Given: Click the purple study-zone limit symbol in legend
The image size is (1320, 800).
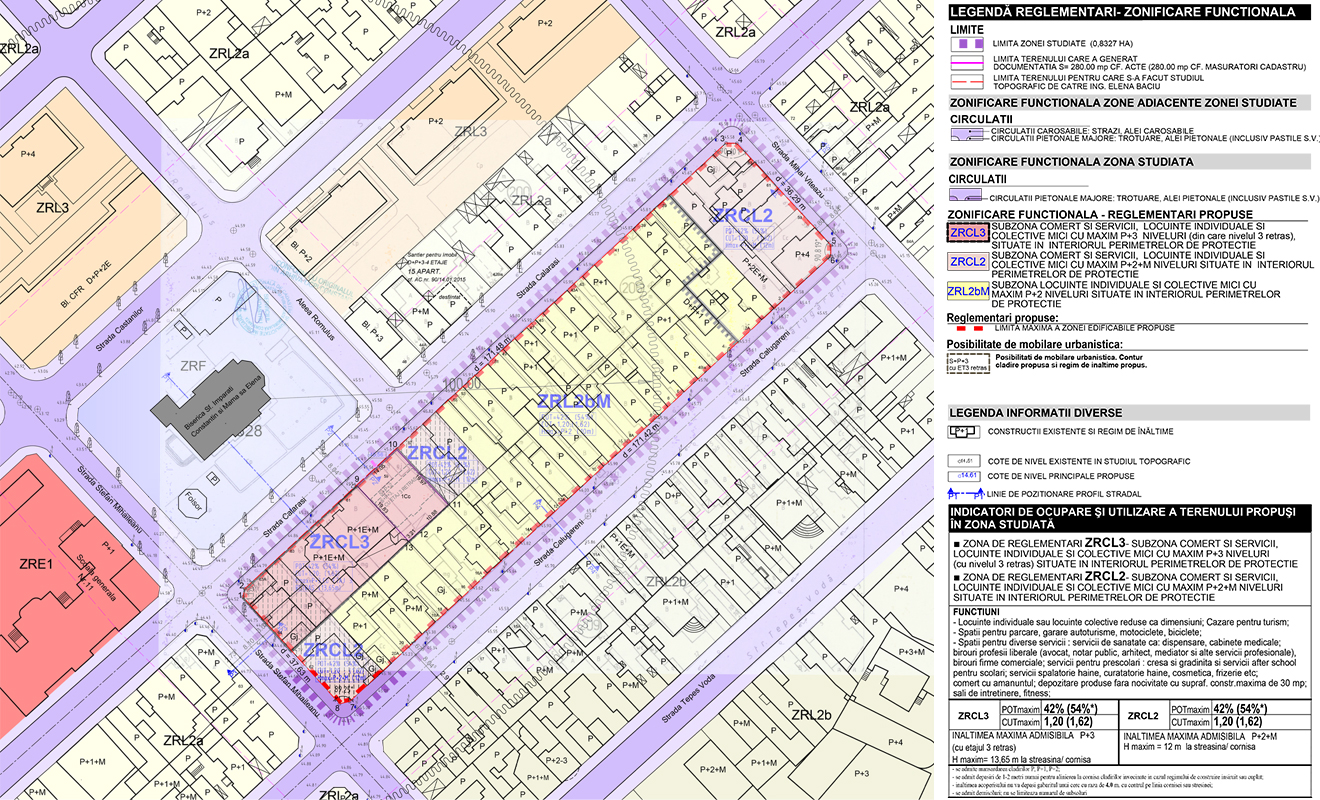Looking at the screenshot, I should pyautogui.click(x=966, y=45).
